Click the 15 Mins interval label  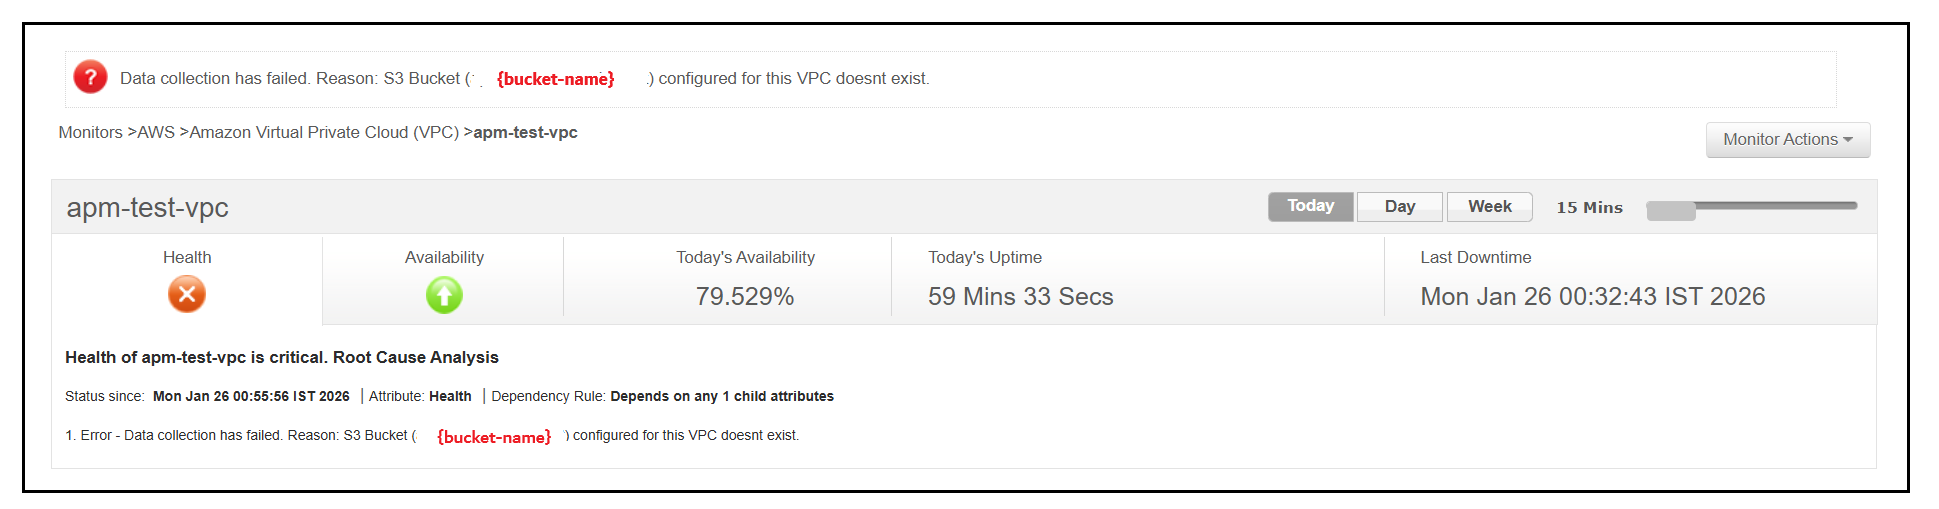coord(1589,207)
